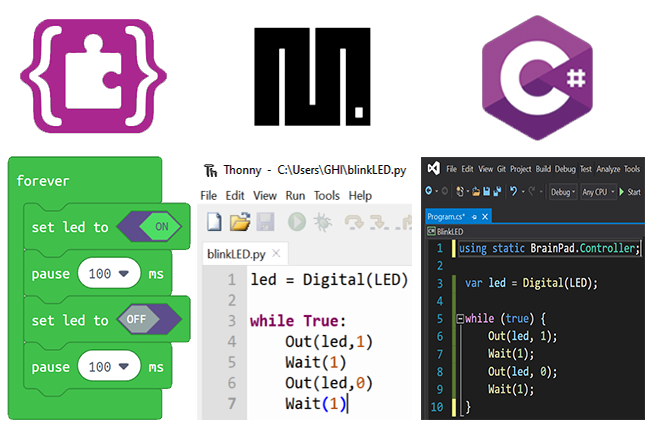Click the purple C# hexagon logo
650x433 pixels.
pyautogui.click(x=537, y=77)
